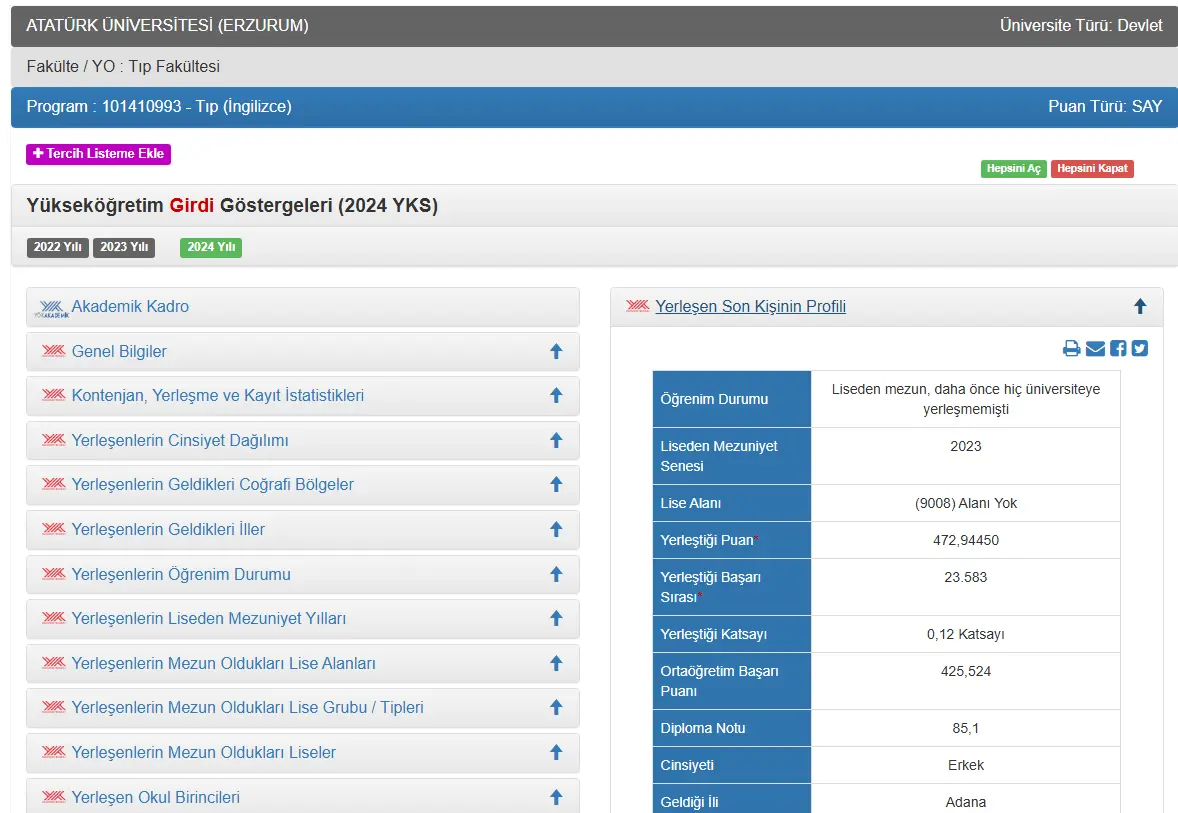Click YÖK Akademik logo beside Akademik Kadro
The height and width of the screenshot is (813, 1178).
(52, 308)
